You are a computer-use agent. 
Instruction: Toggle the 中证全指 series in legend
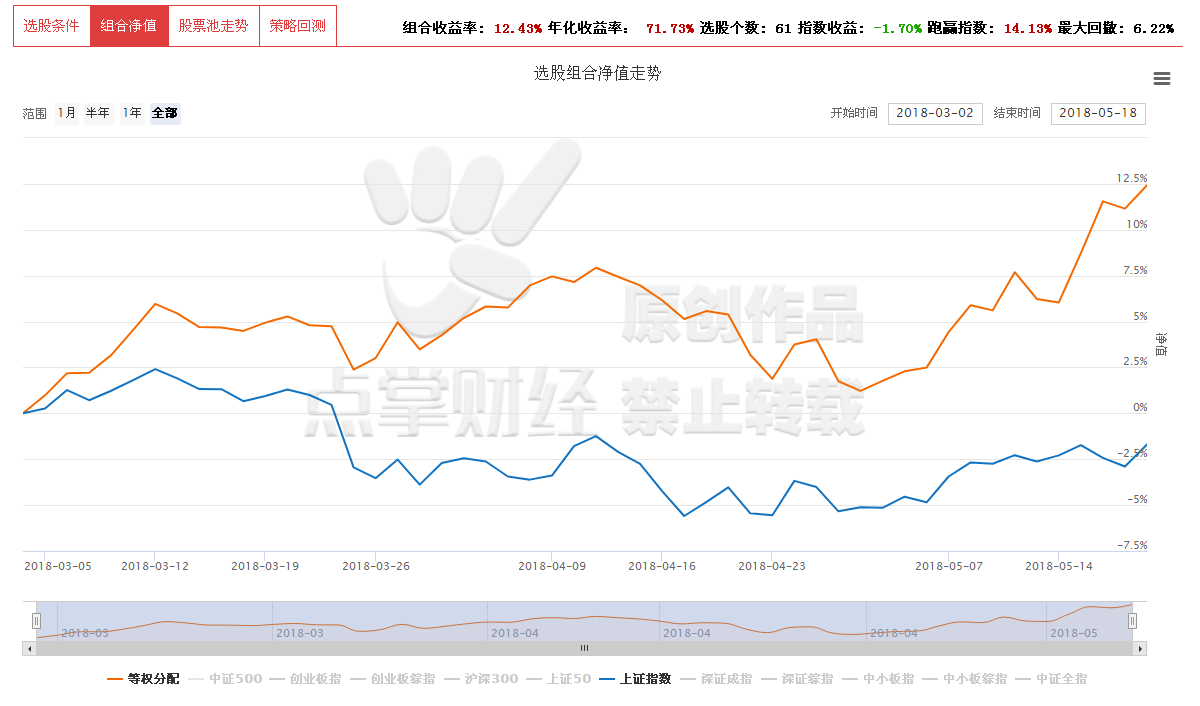[1051, 679]
